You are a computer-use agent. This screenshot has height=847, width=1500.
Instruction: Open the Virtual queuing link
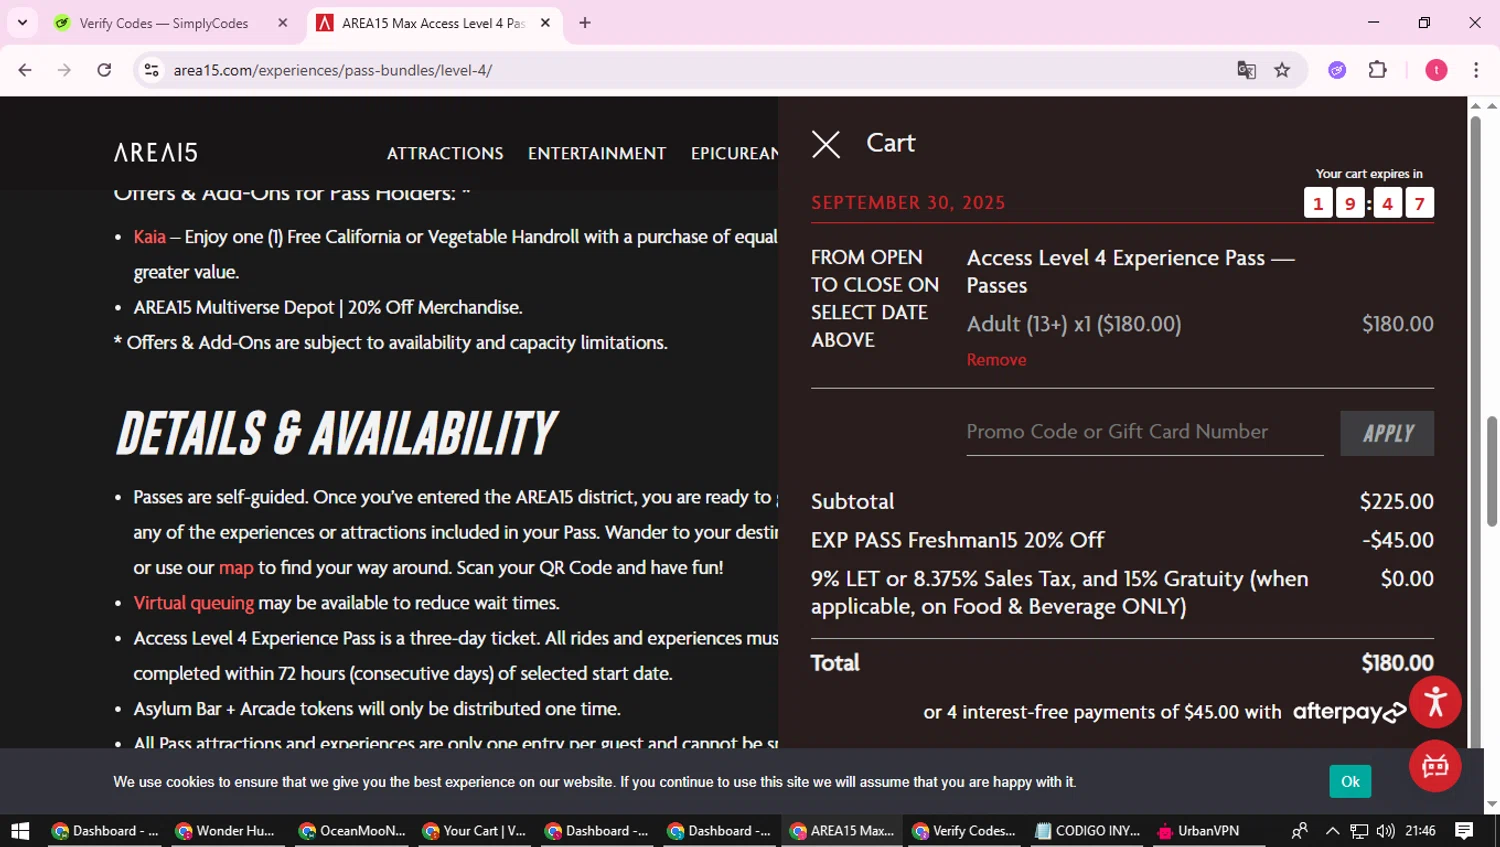point(193,603)
